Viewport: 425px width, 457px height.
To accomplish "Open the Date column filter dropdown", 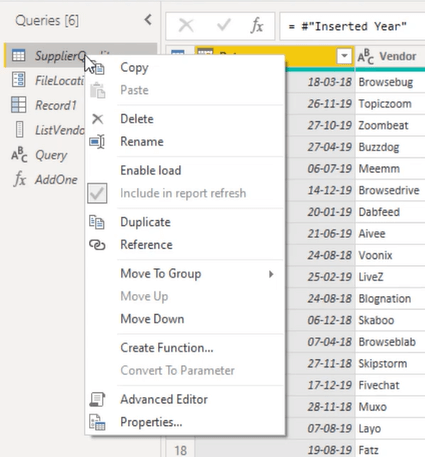I will pyautogui.click(x=344, y=56).
